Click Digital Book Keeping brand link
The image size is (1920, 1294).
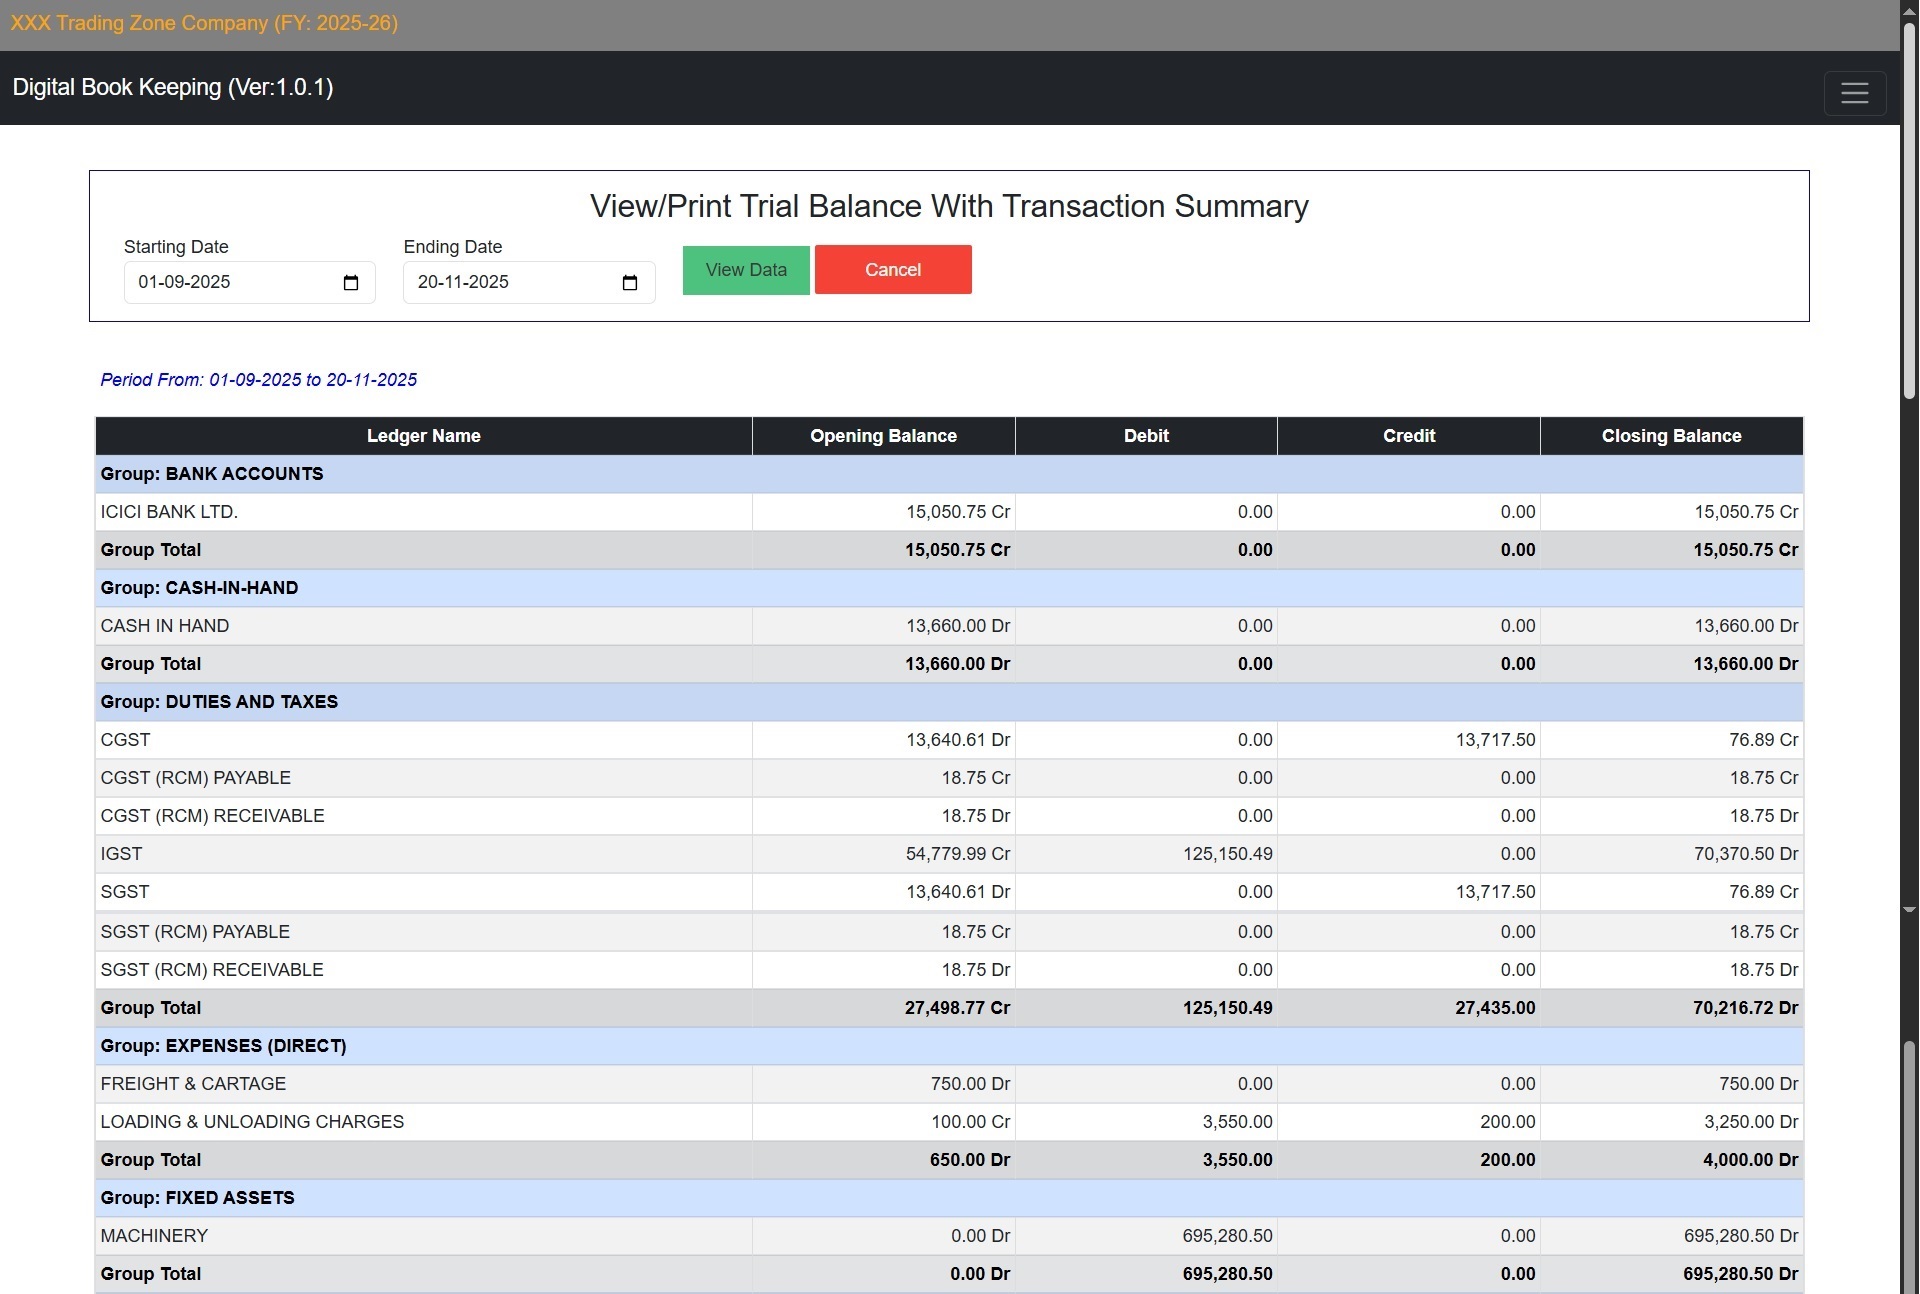[173, 88]
